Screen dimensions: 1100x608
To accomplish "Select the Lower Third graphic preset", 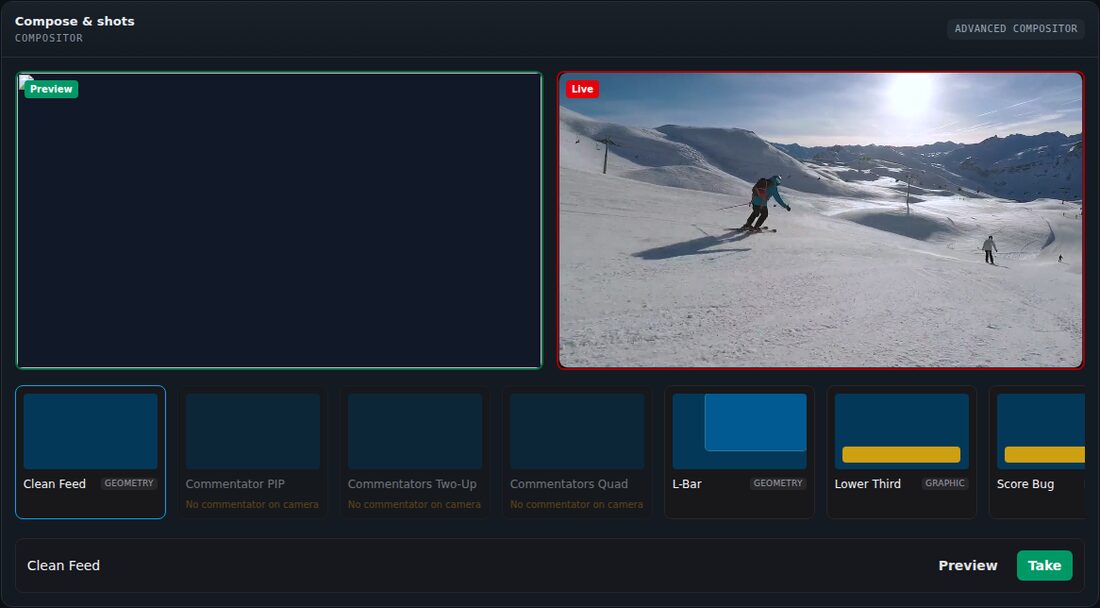I will pos(901,452).
